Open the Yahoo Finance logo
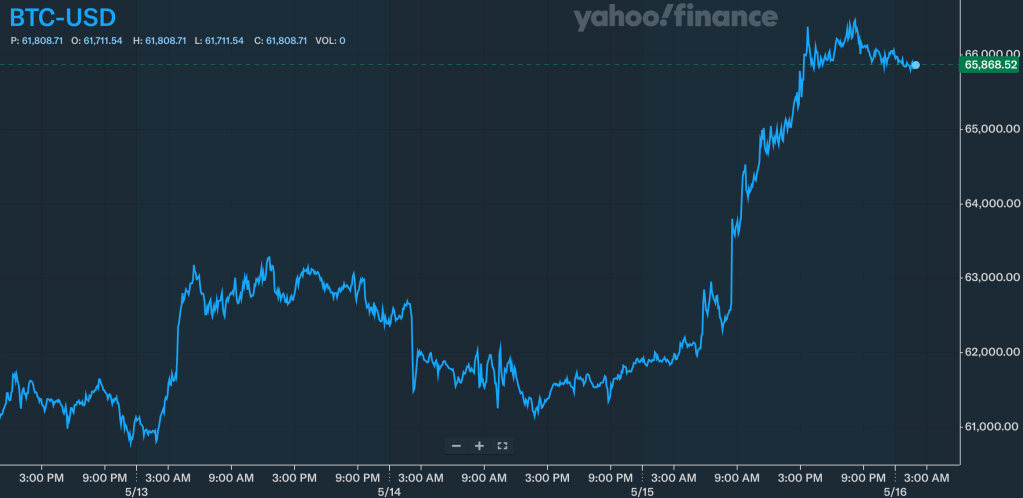This screenshot has width=1023, height=498. pyautogui.click(x=675, y=17)
